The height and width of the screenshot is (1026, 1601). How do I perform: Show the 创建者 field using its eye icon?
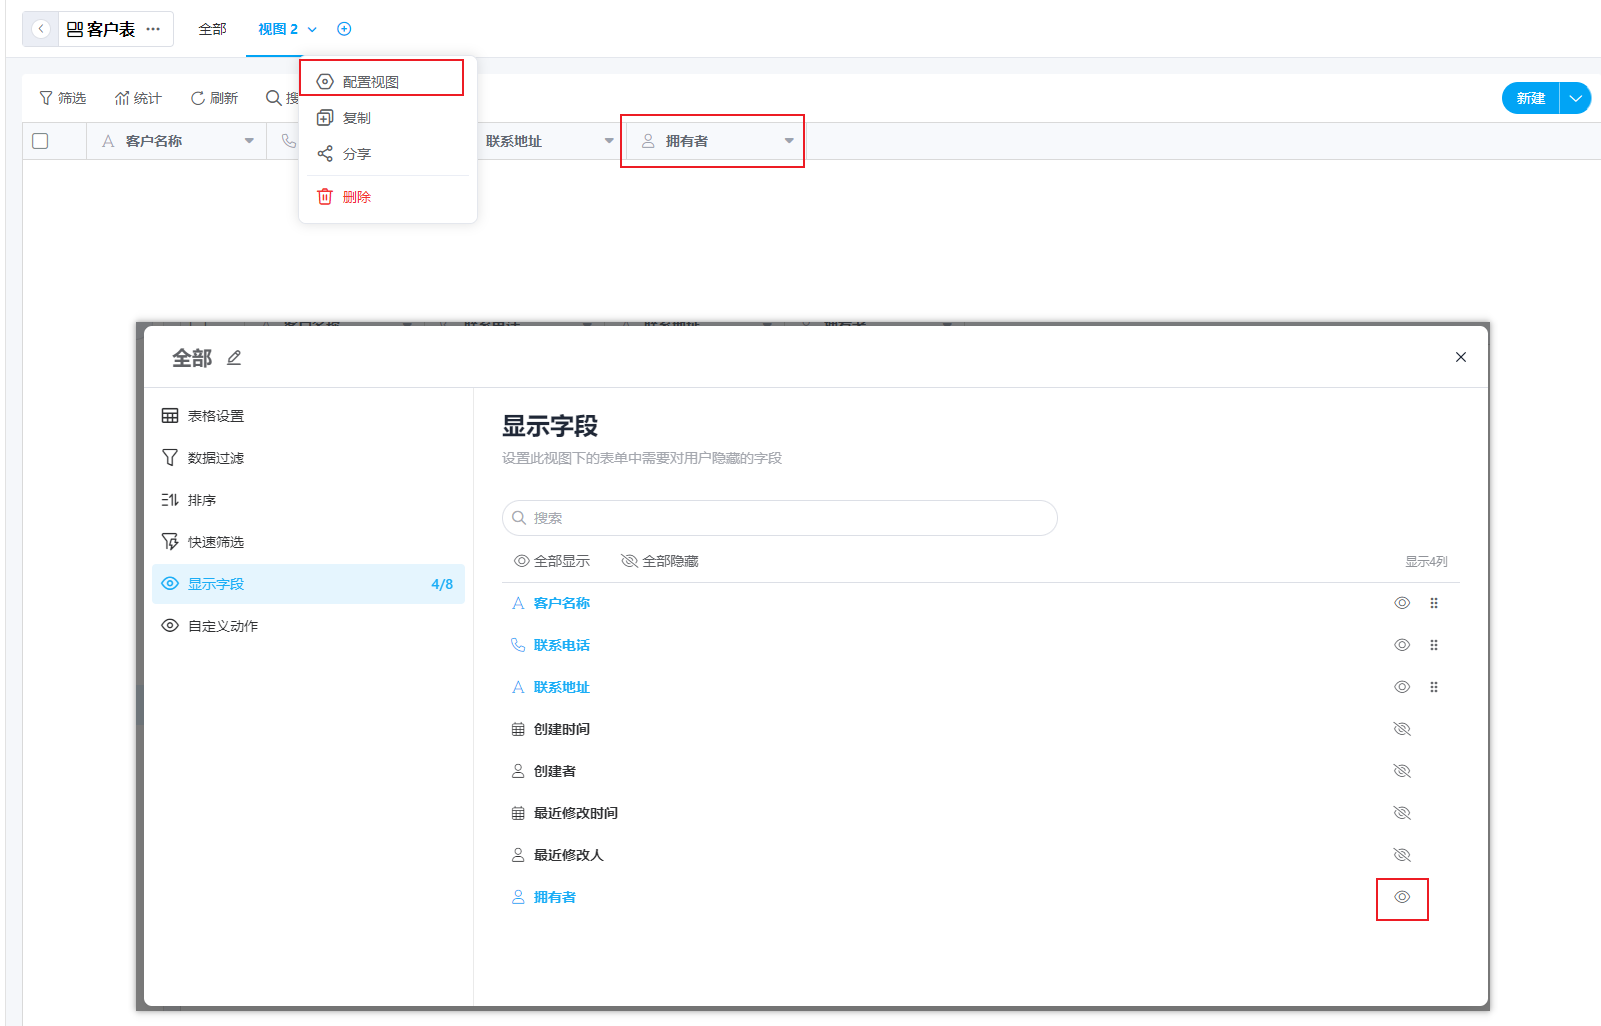pos(1402,771)
